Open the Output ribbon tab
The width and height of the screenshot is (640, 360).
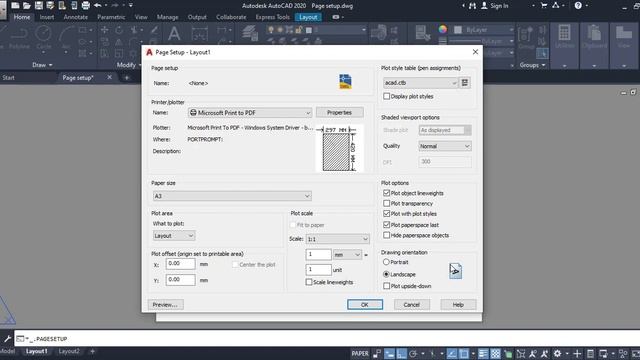[x=197, y=17]
